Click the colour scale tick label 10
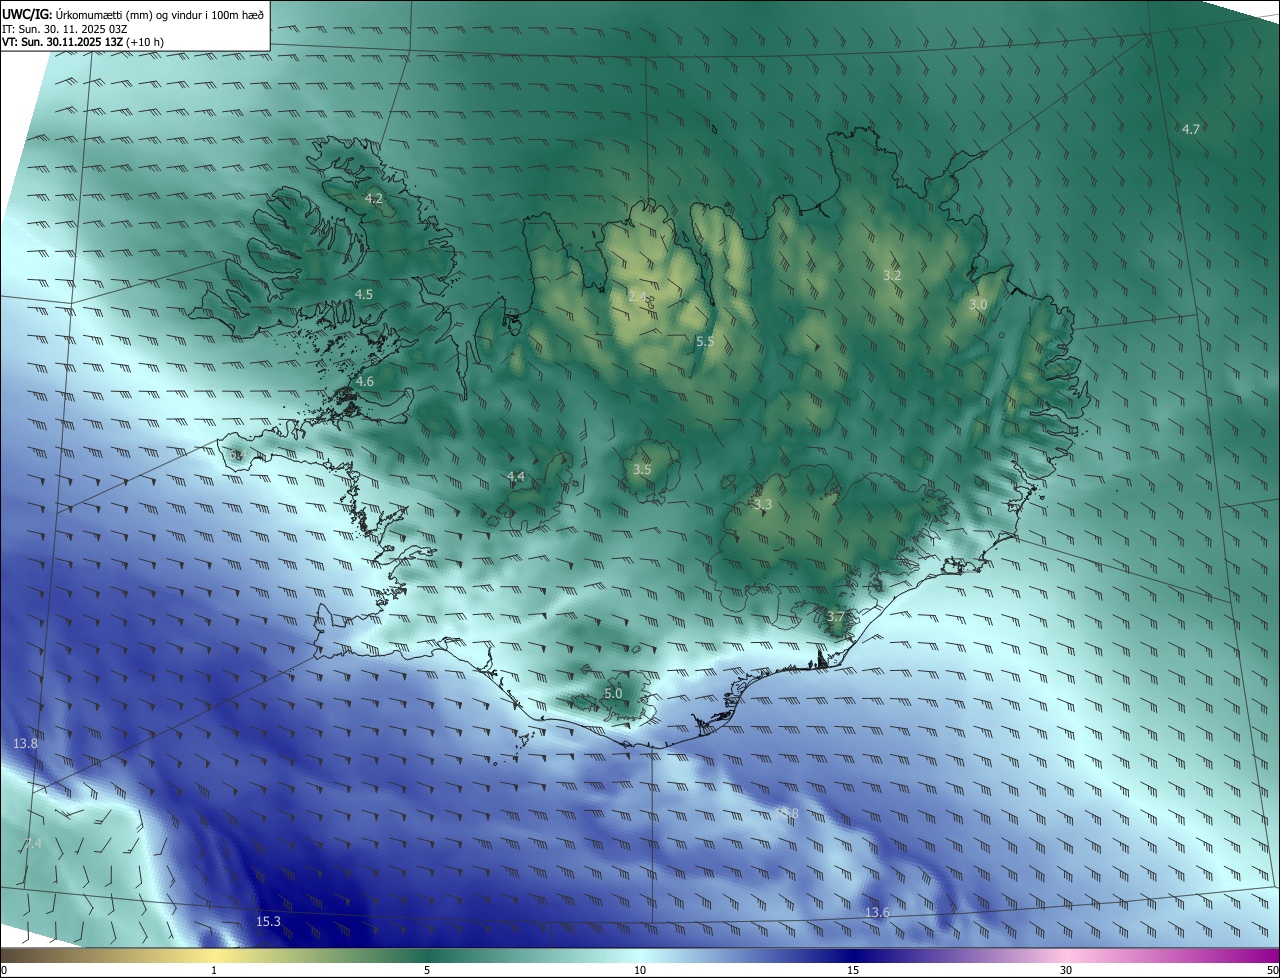Image resolution: width=1280 pixels, height=978 pixels. pyautogui.click(x=640, y=970)
